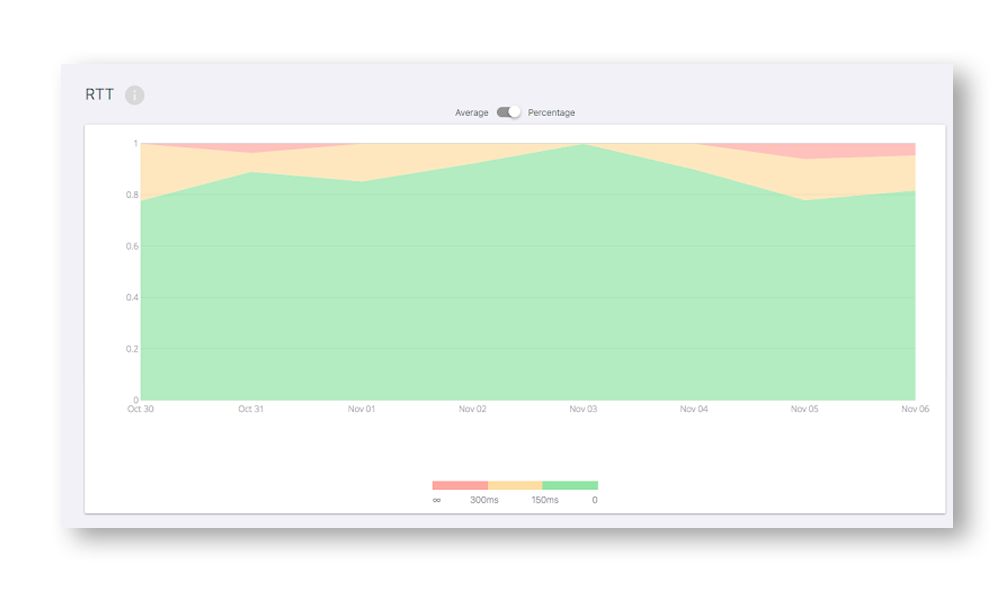
Task: Select the 150ms legend label
Action: (545, 497)
